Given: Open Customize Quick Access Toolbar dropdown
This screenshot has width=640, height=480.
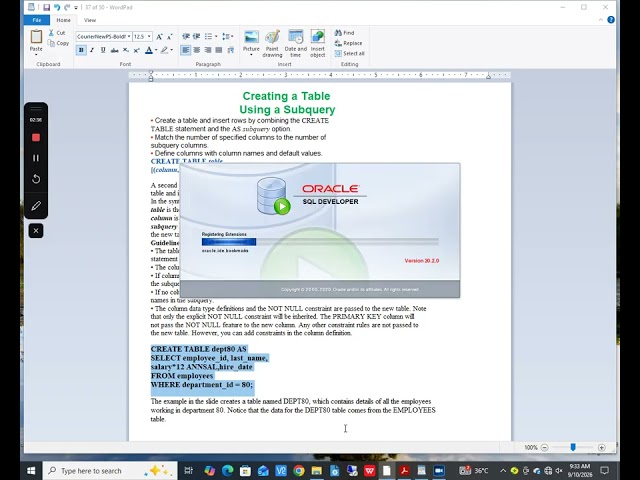Looking at the screenshot, I should pyautogui.click(x=76, y=8).
